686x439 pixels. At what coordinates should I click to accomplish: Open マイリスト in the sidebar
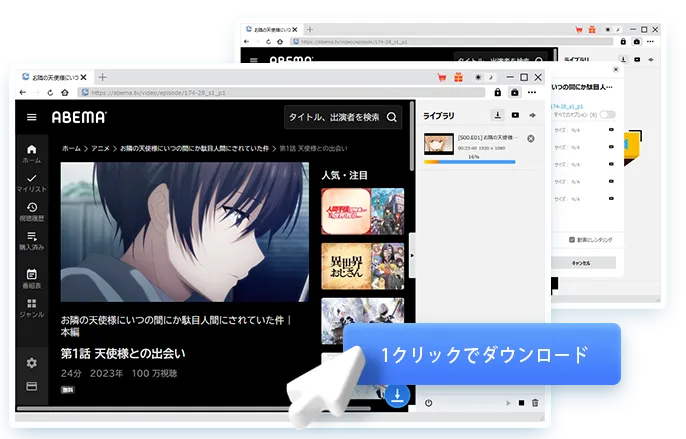tap(32, 183)
